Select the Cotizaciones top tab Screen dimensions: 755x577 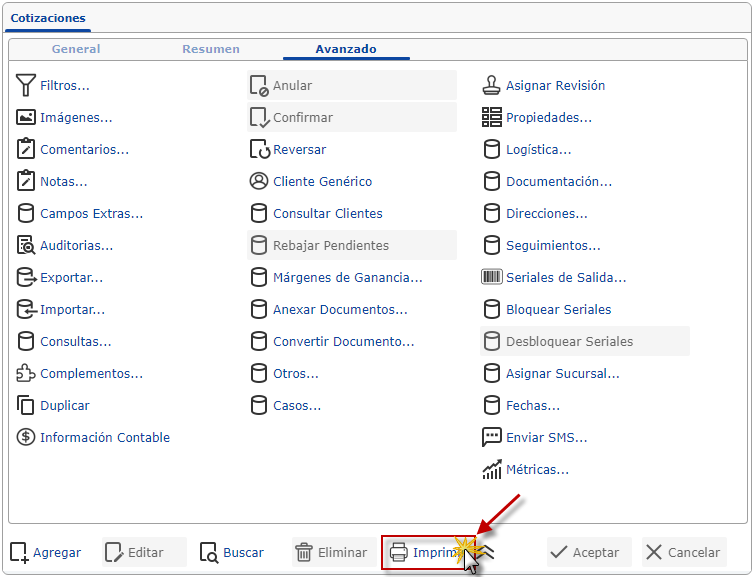(48, 18)
